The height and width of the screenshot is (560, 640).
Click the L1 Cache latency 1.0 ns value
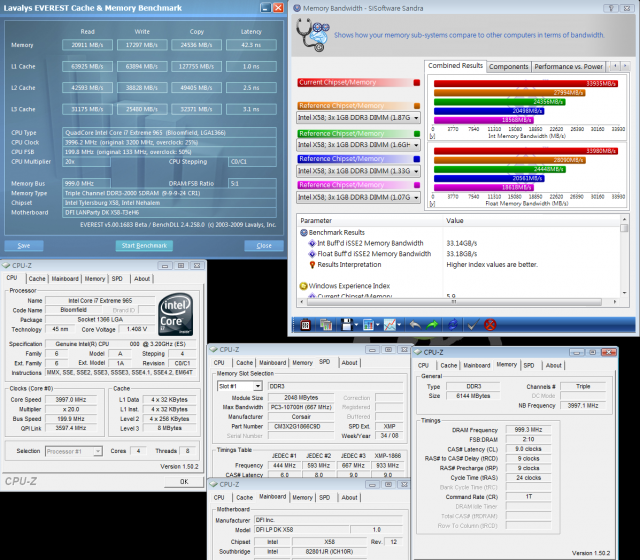(x=251, y=67)
